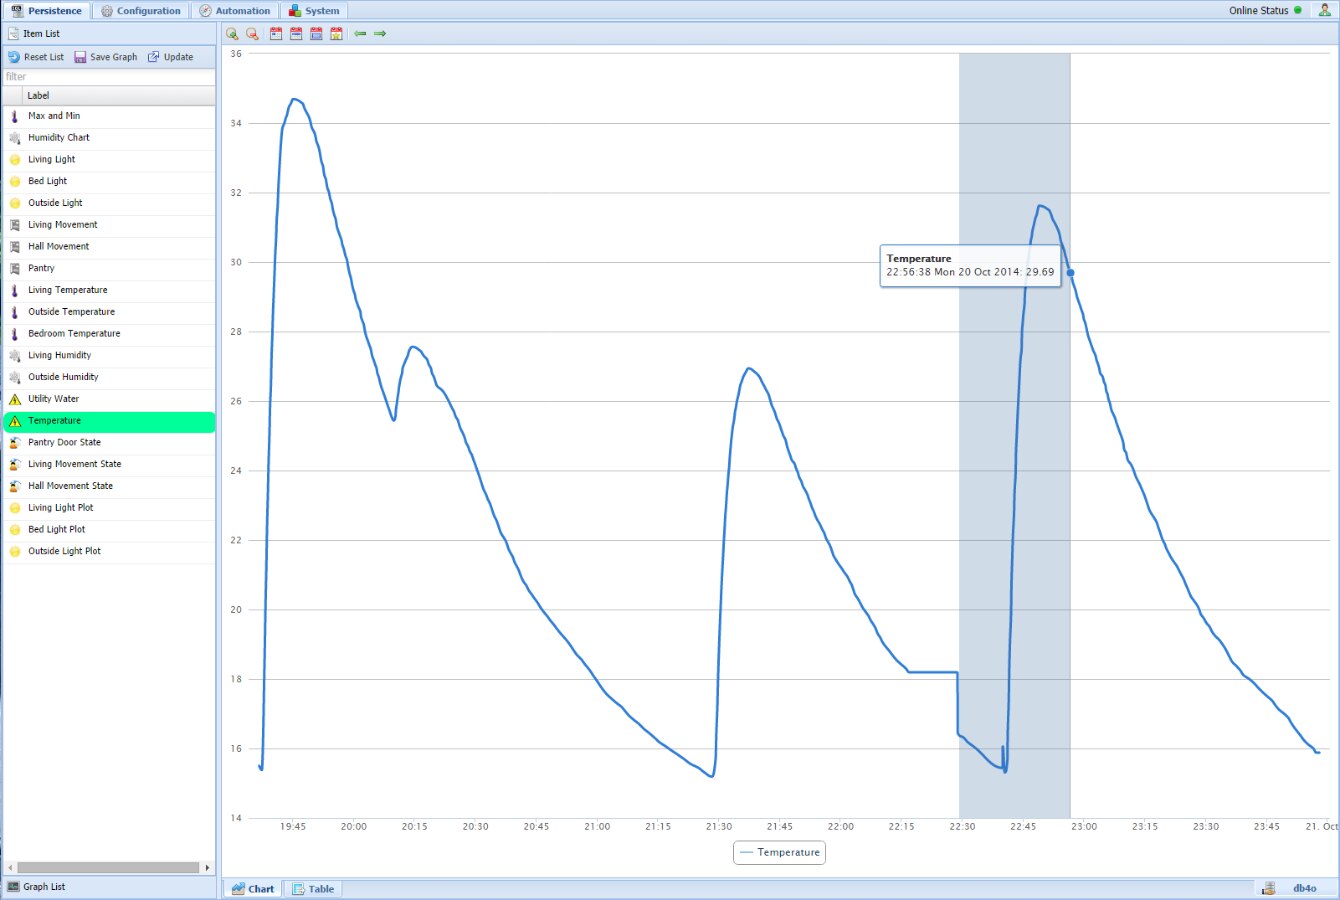
Task: Click the Online Status label
Action: (x=1258, y=10)
